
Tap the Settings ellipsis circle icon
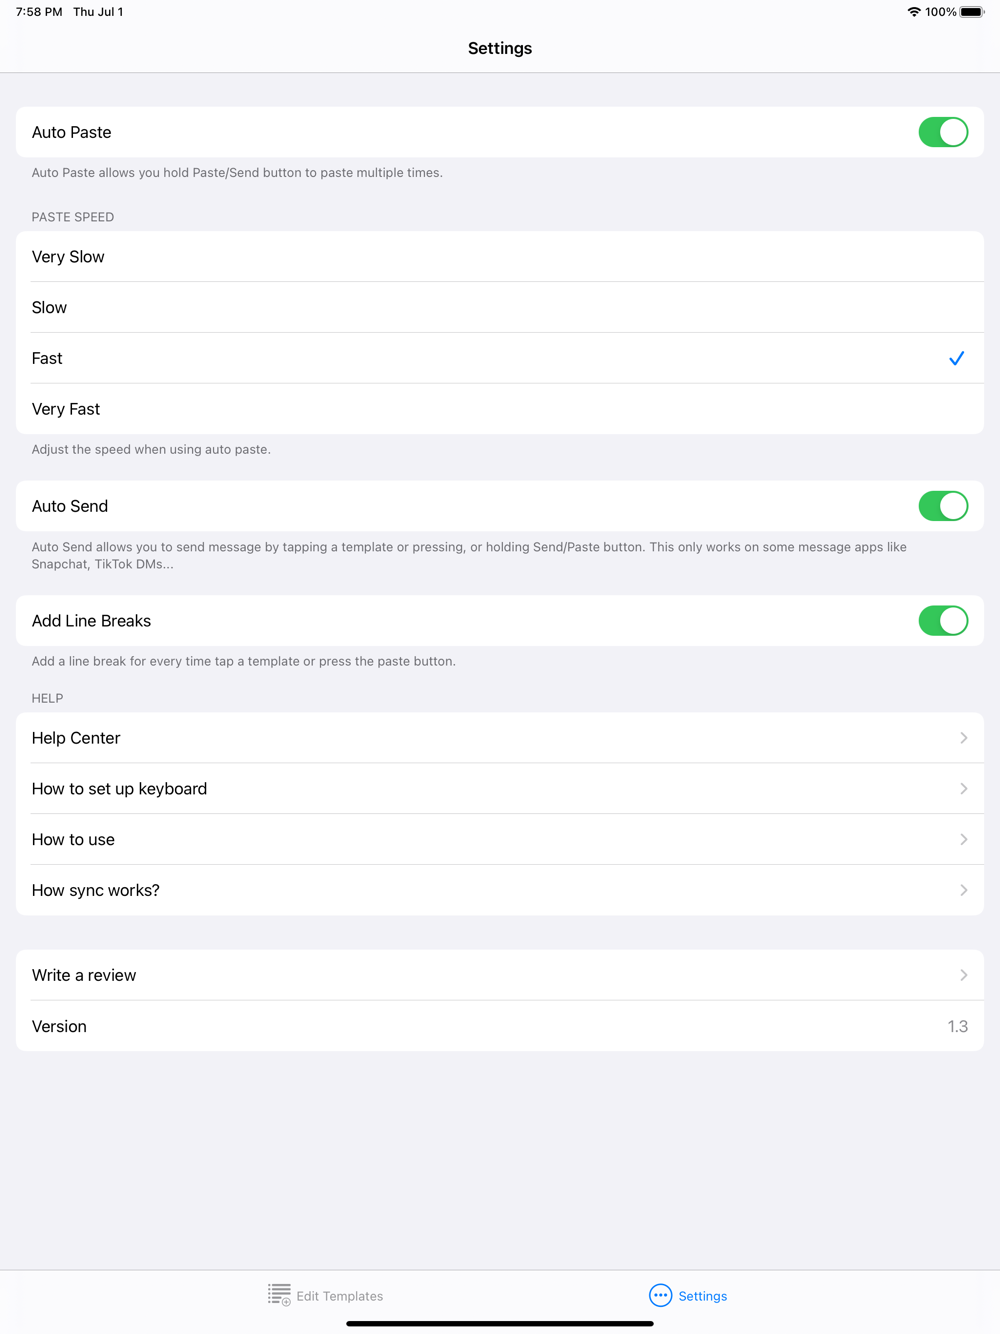point(660,1295)
